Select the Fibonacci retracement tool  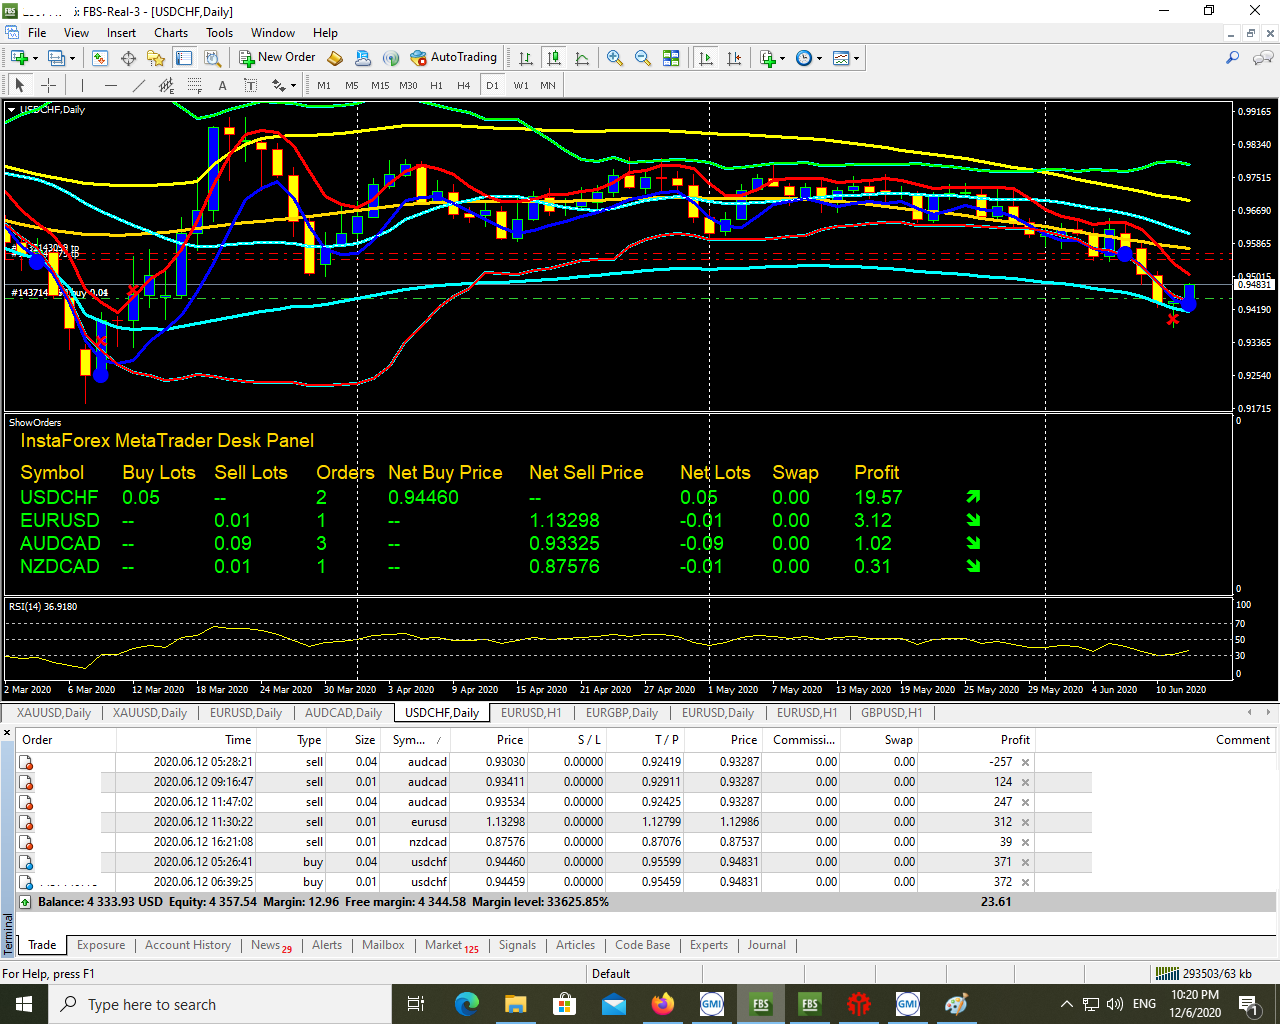click(194, 85)
